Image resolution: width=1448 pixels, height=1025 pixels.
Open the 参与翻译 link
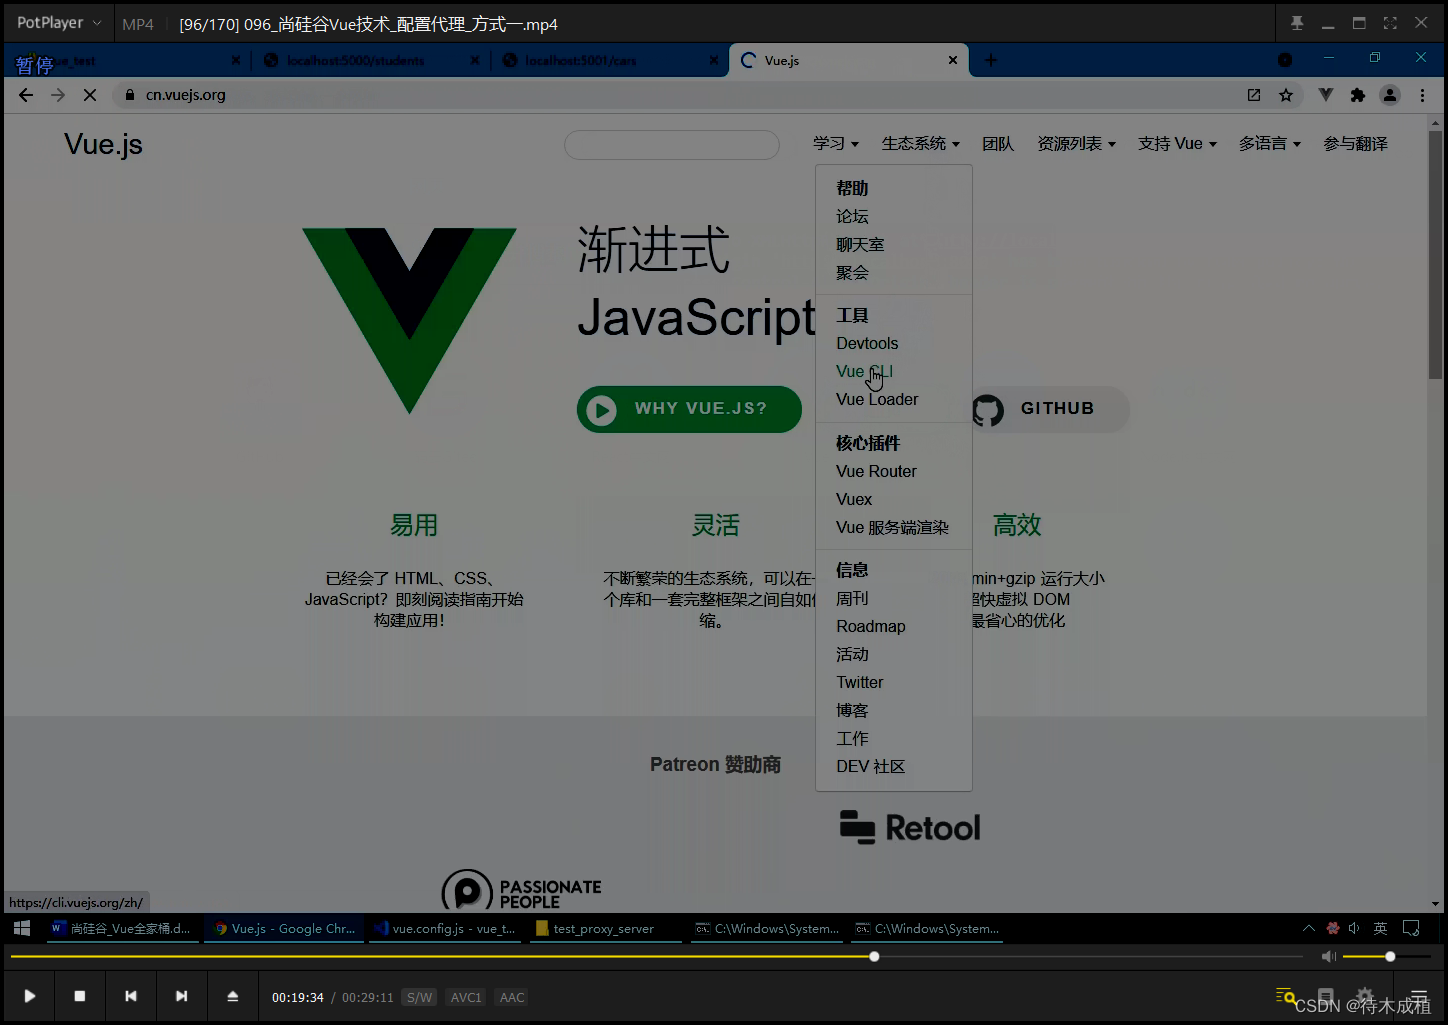click(x=1355, y=144)
